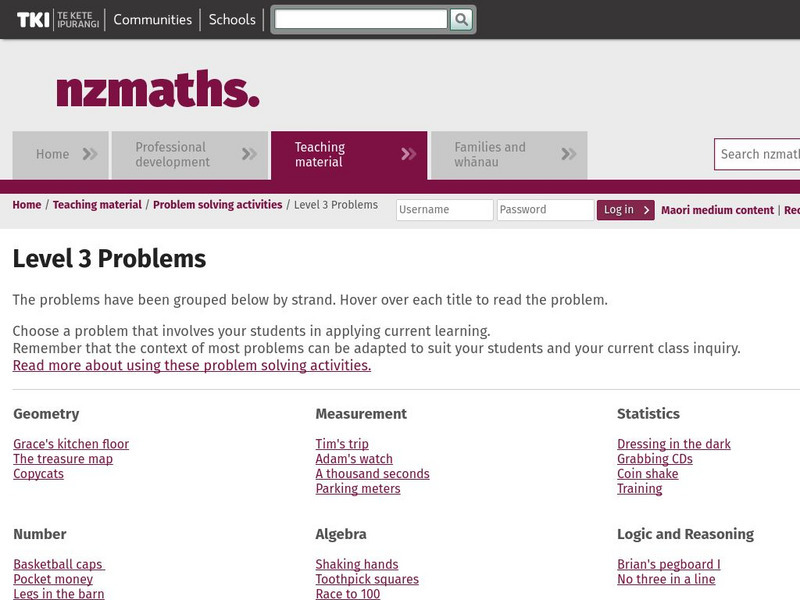Open the Professional development tab
This screenshot has width=800, height=600.
point(190,155)
